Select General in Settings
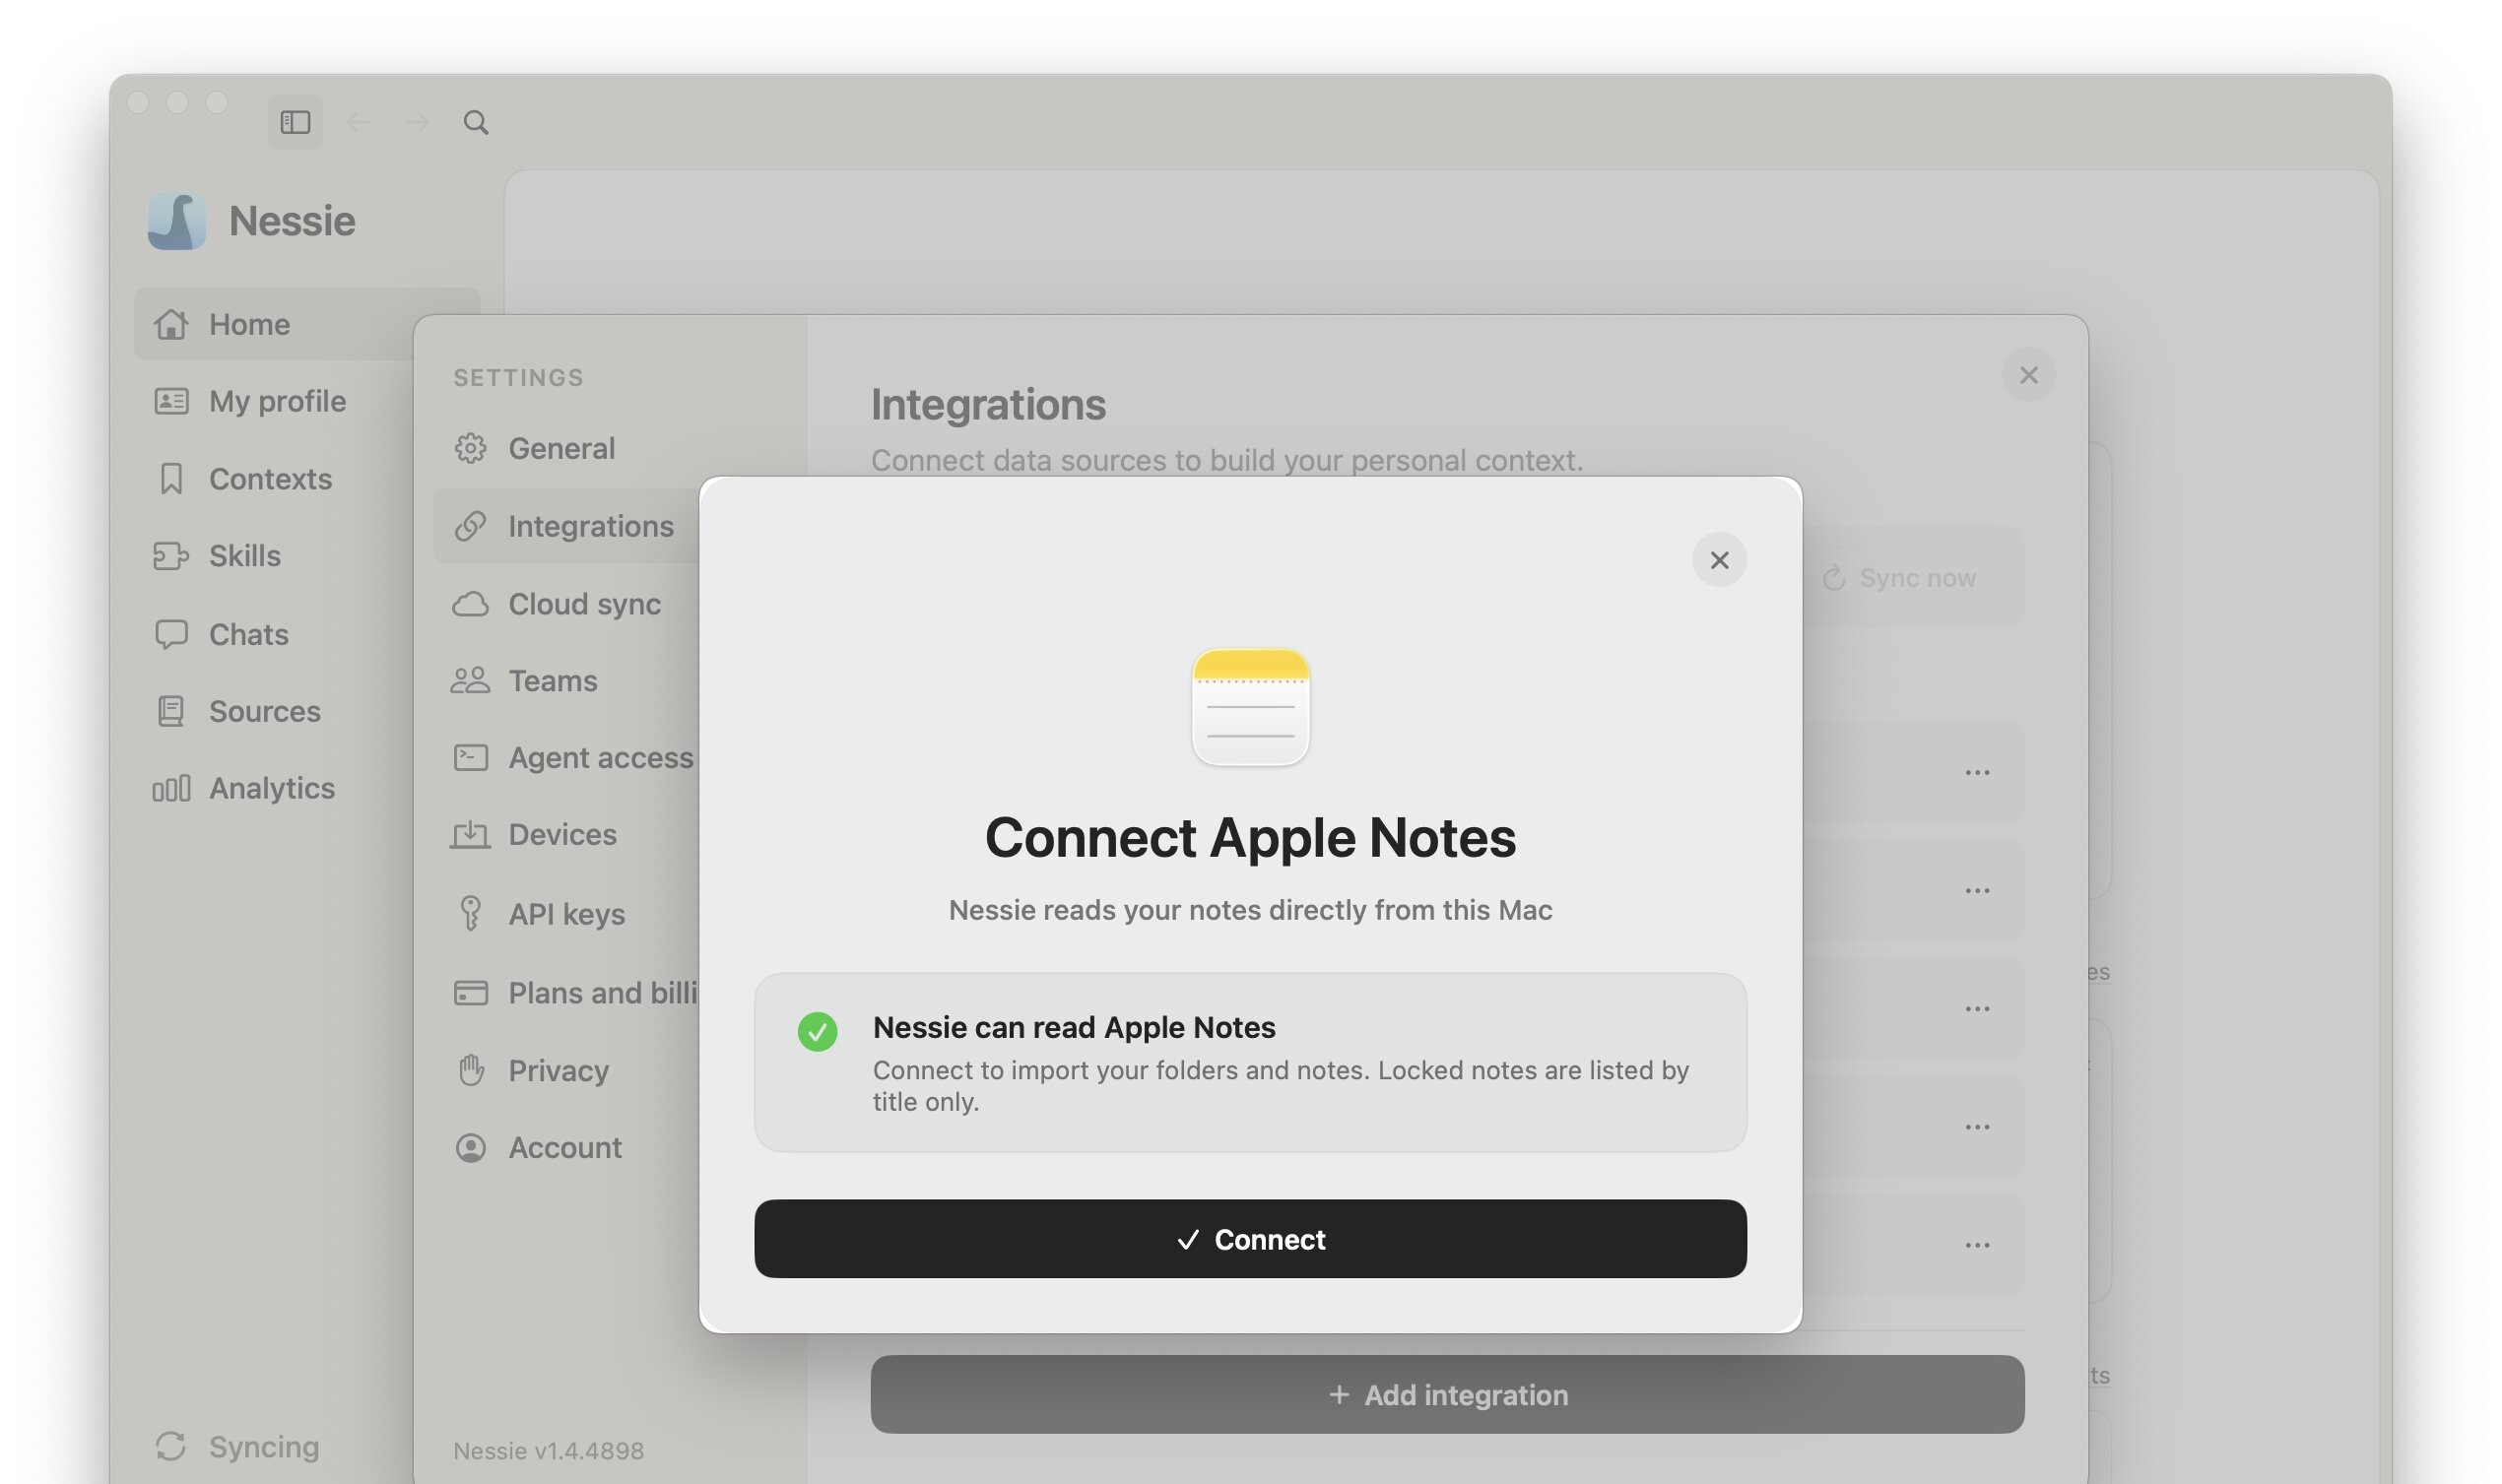This screenshot has width=2502, height=1484. 535,448
